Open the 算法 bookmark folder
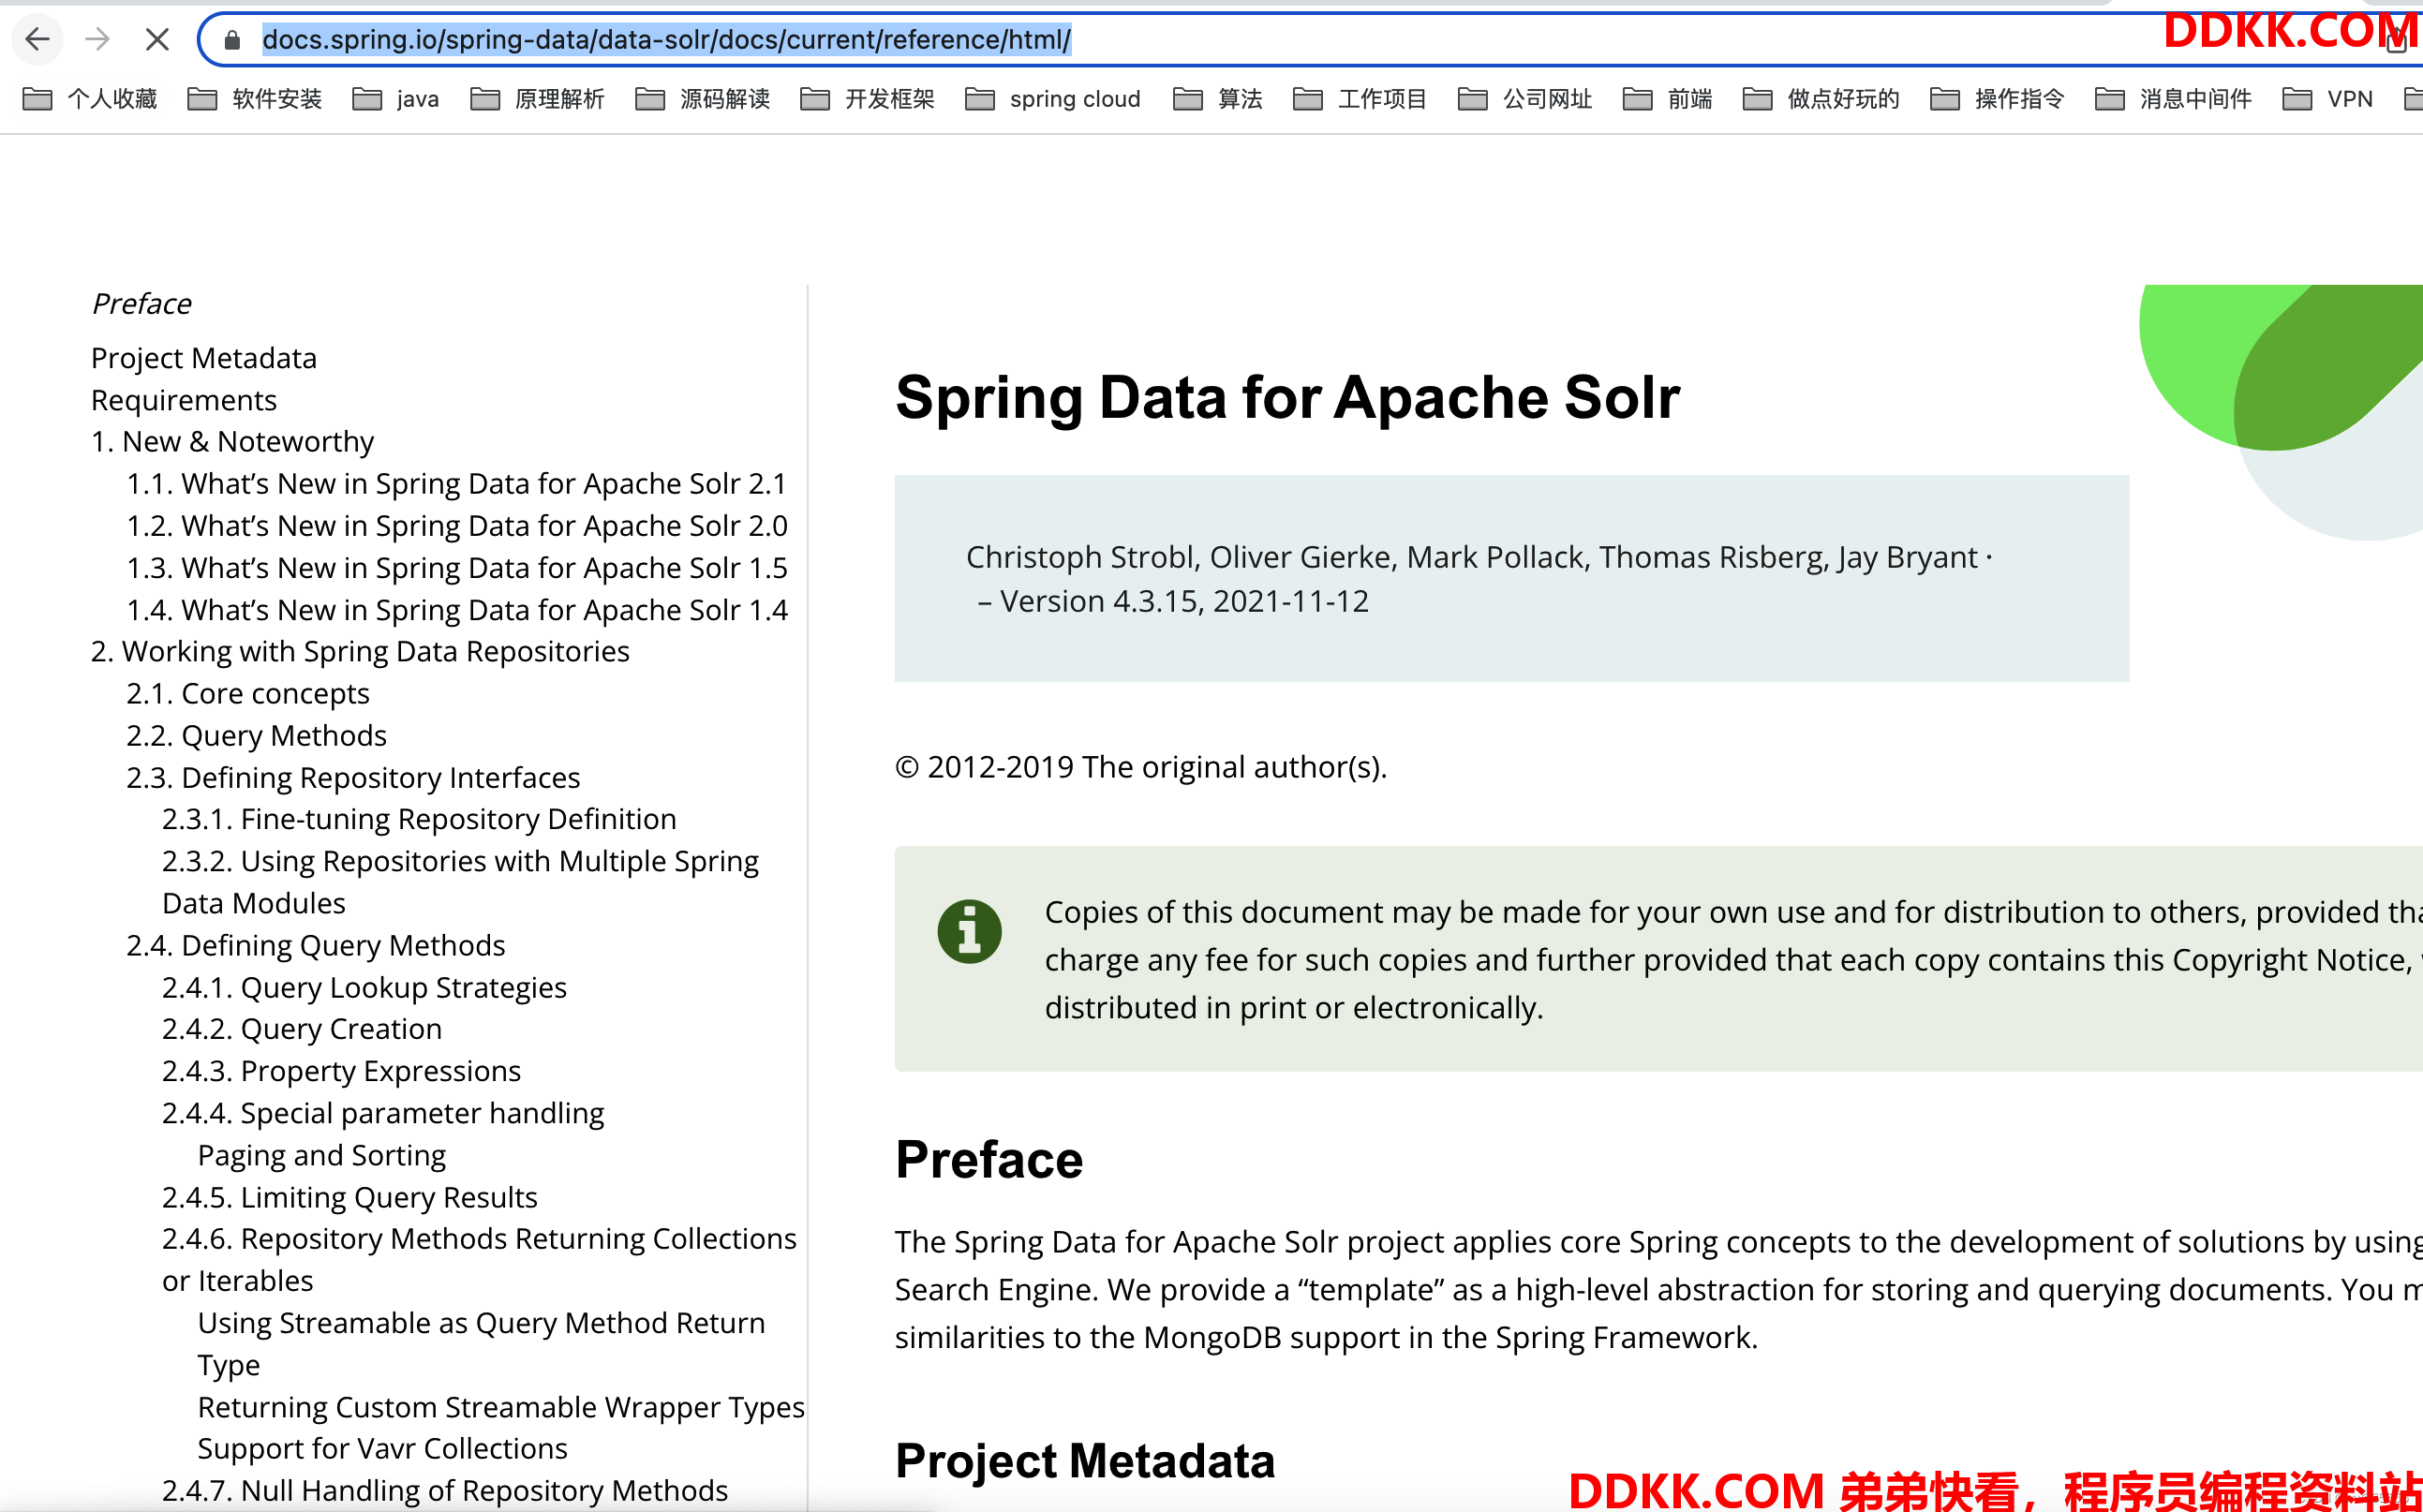 (1218, 99)
